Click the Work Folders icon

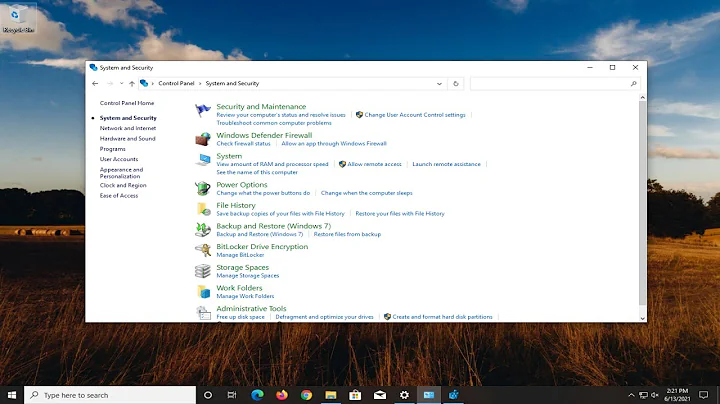202,292
